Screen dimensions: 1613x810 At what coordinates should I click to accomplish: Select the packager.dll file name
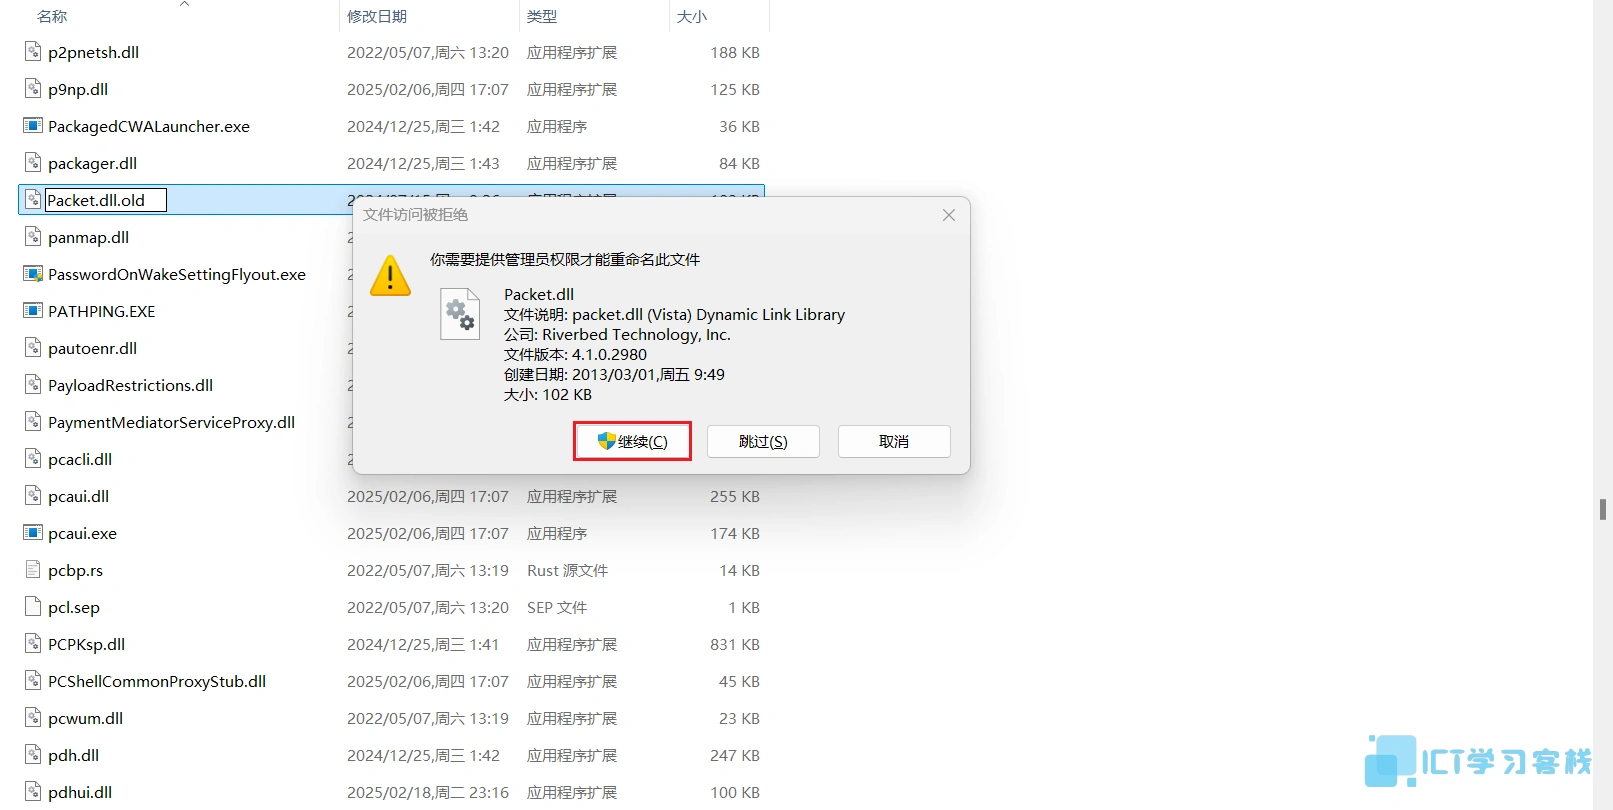pyautogui.click(x=92, y=163)
